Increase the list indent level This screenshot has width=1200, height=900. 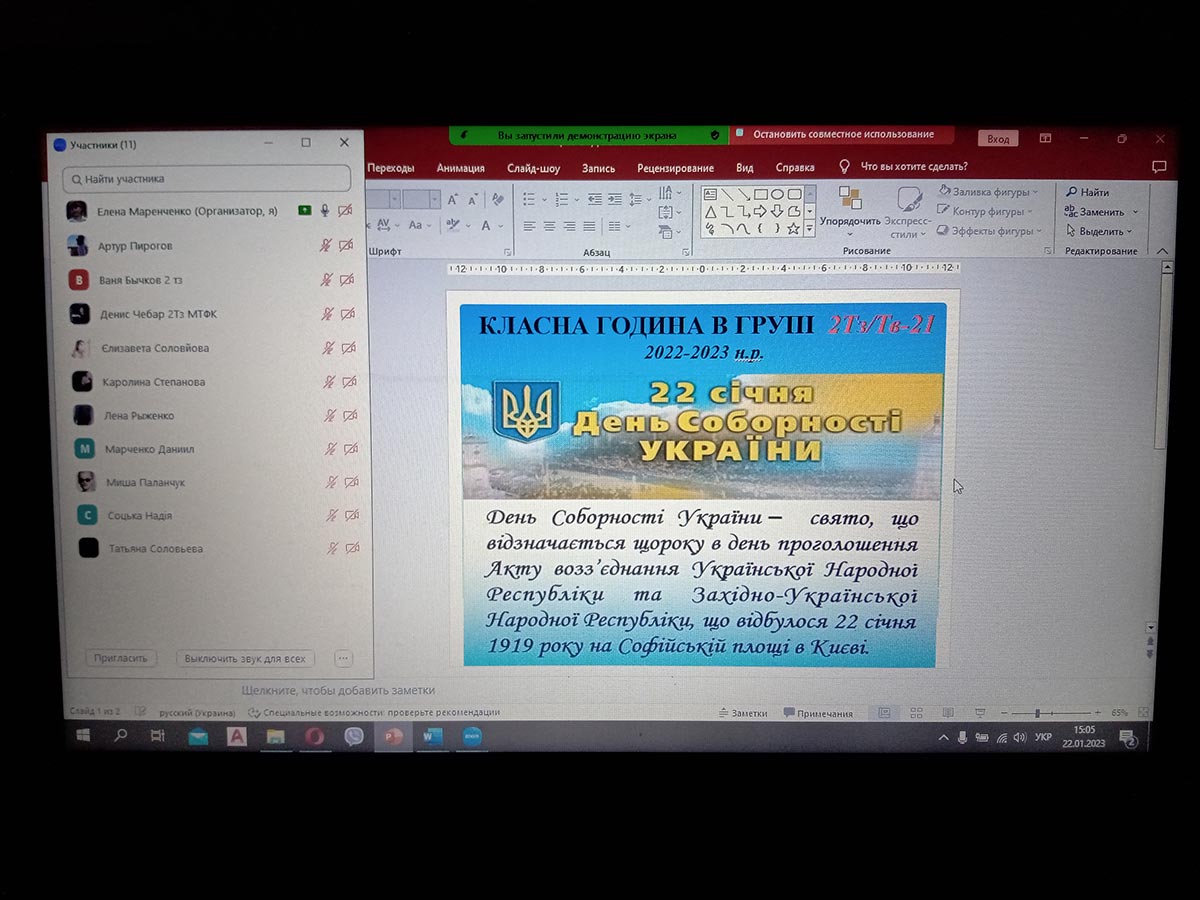(x=614, y=199)
